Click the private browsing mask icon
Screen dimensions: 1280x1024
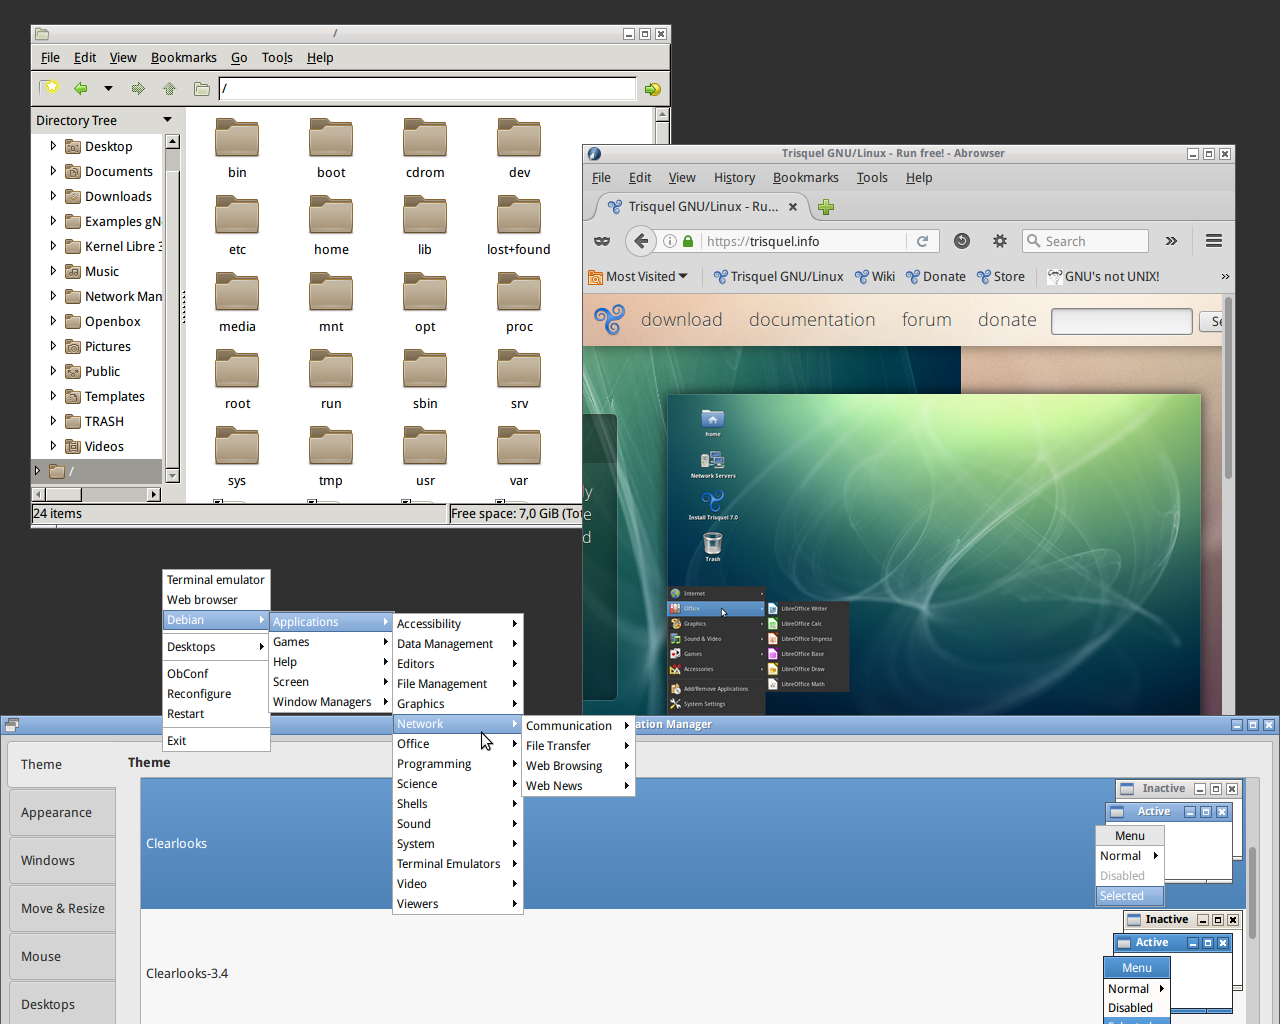coord(602,241)
